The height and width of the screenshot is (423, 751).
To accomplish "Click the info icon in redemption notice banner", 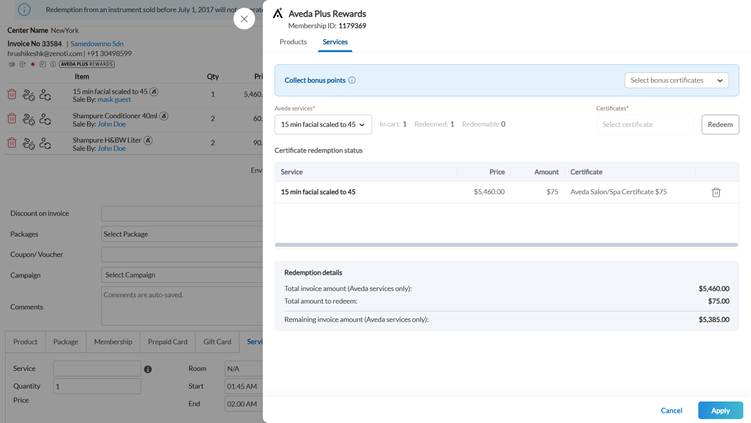I will (24, 9).
